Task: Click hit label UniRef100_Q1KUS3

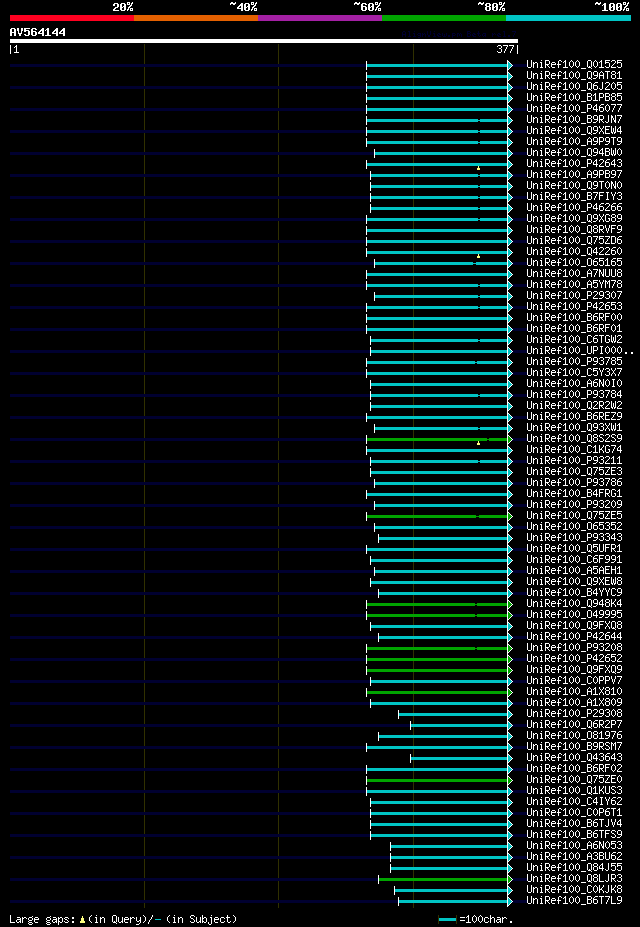Action: point(574,790)
